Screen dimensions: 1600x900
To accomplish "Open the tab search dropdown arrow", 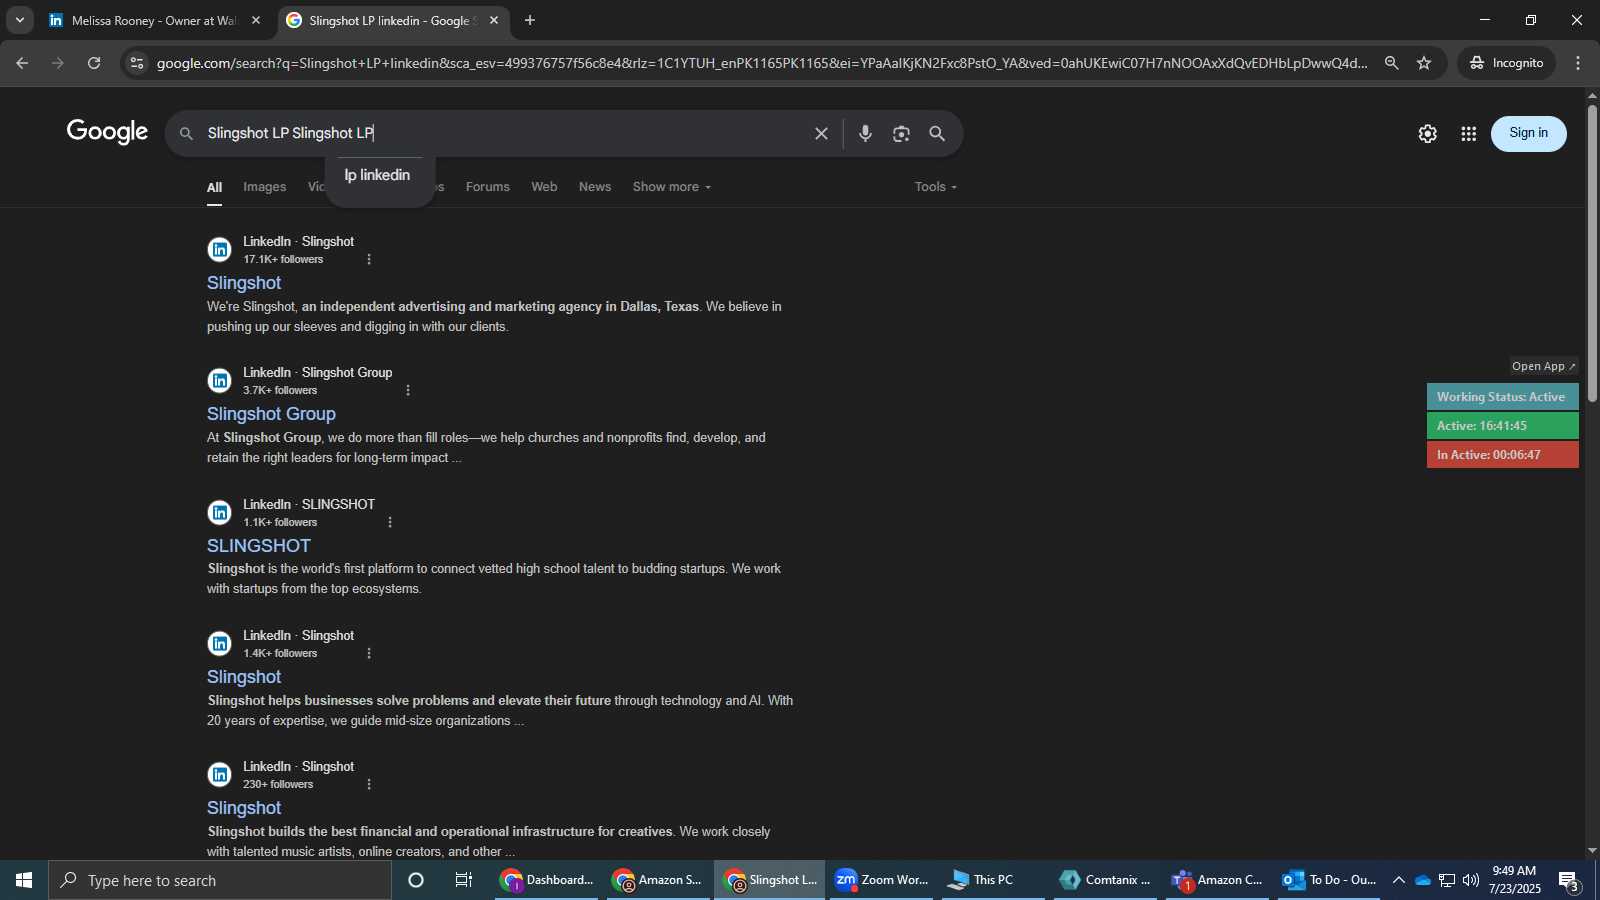I will pos(19,20).
